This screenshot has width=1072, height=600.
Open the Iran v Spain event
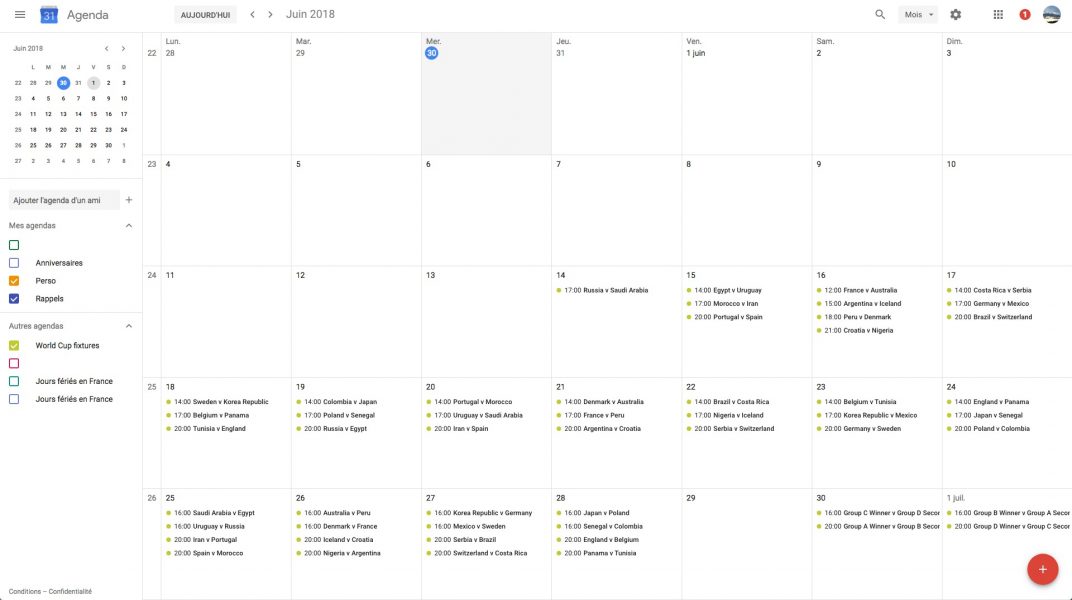pos(457,429)
